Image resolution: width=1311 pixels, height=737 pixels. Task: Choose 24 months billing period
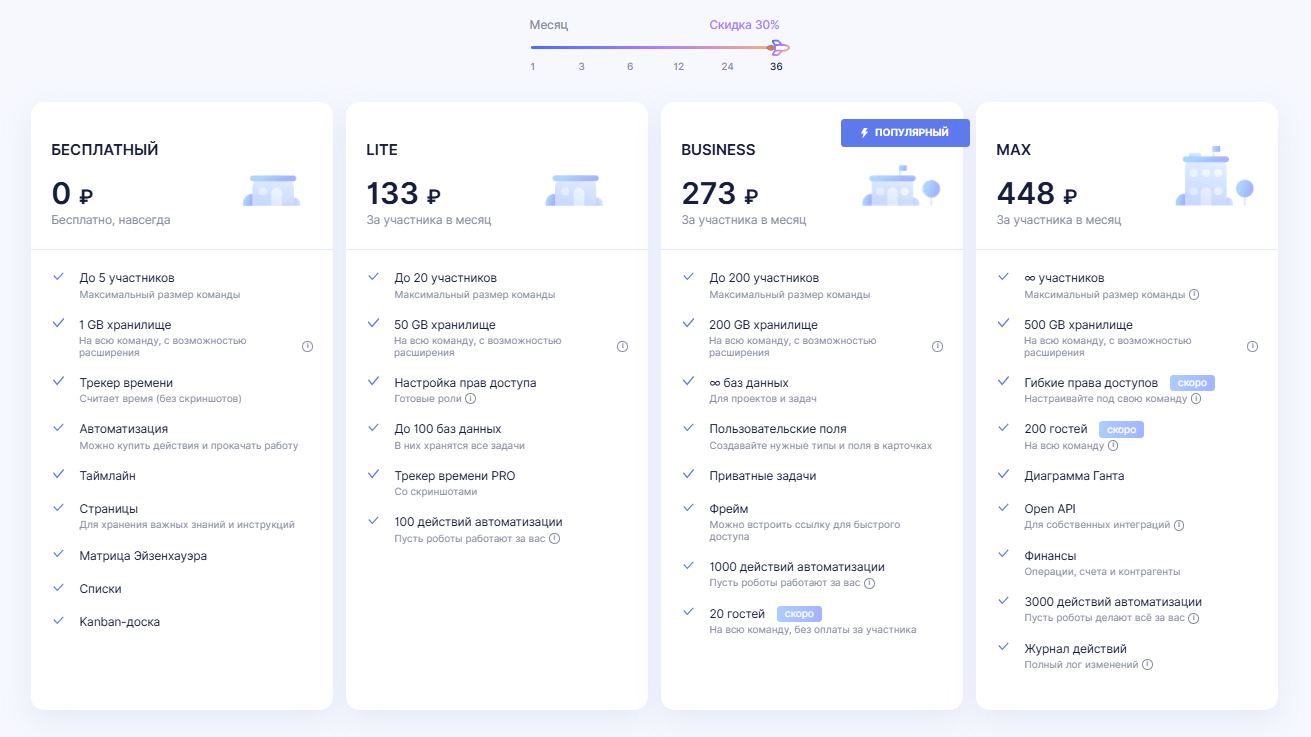pos(727,67)
